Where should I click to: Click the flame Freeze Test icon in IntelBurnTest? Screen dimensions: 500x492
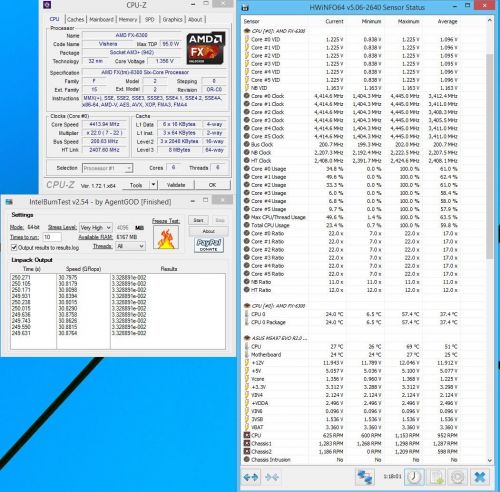coord(166,237)
